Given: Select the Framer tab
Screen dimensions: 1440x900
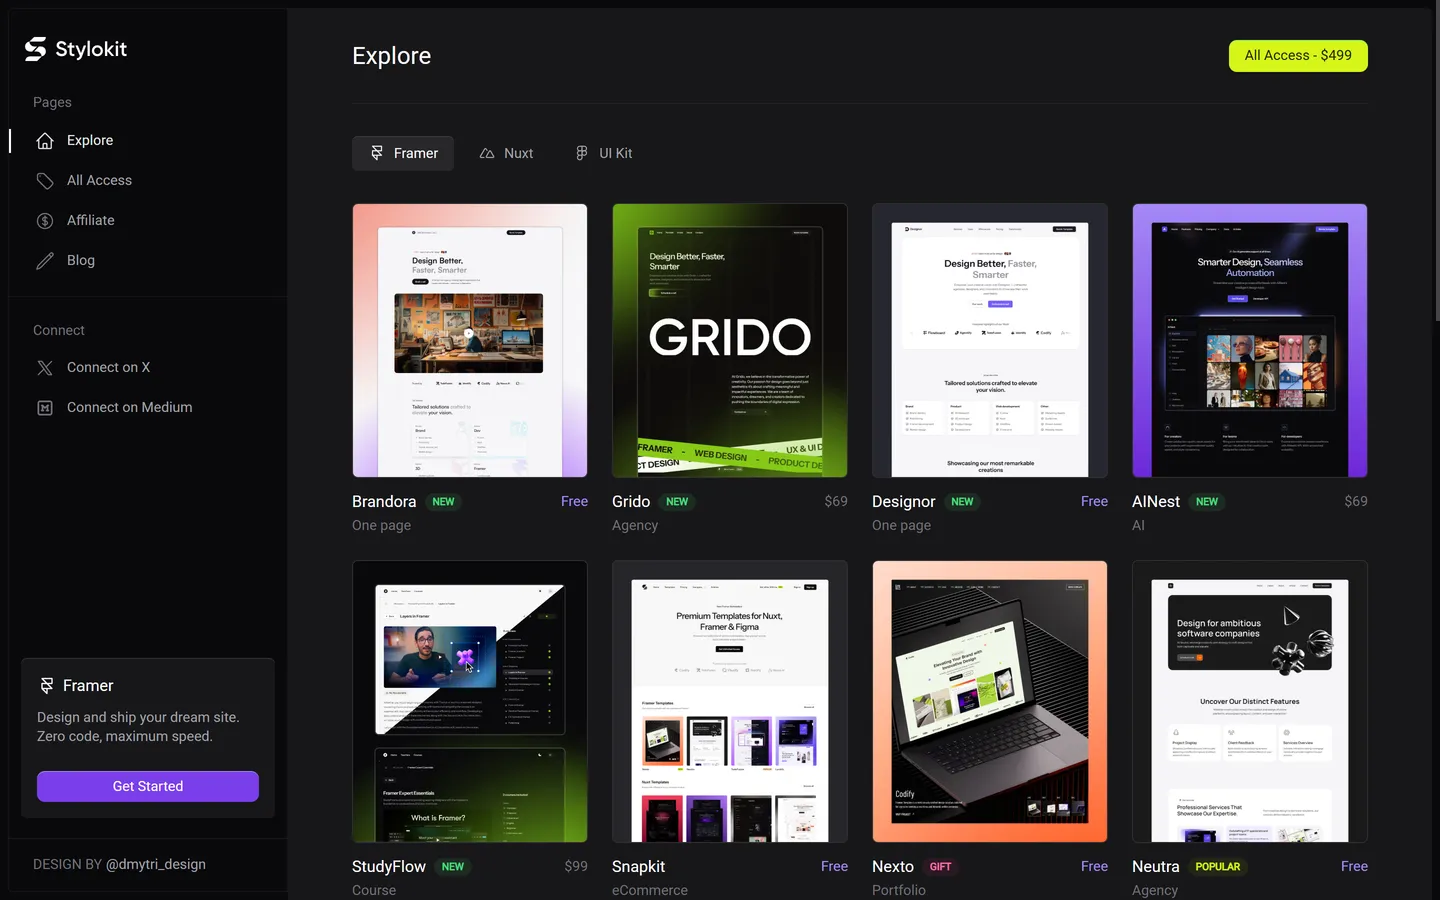Looking at the screenshot, I should point(403,153).
